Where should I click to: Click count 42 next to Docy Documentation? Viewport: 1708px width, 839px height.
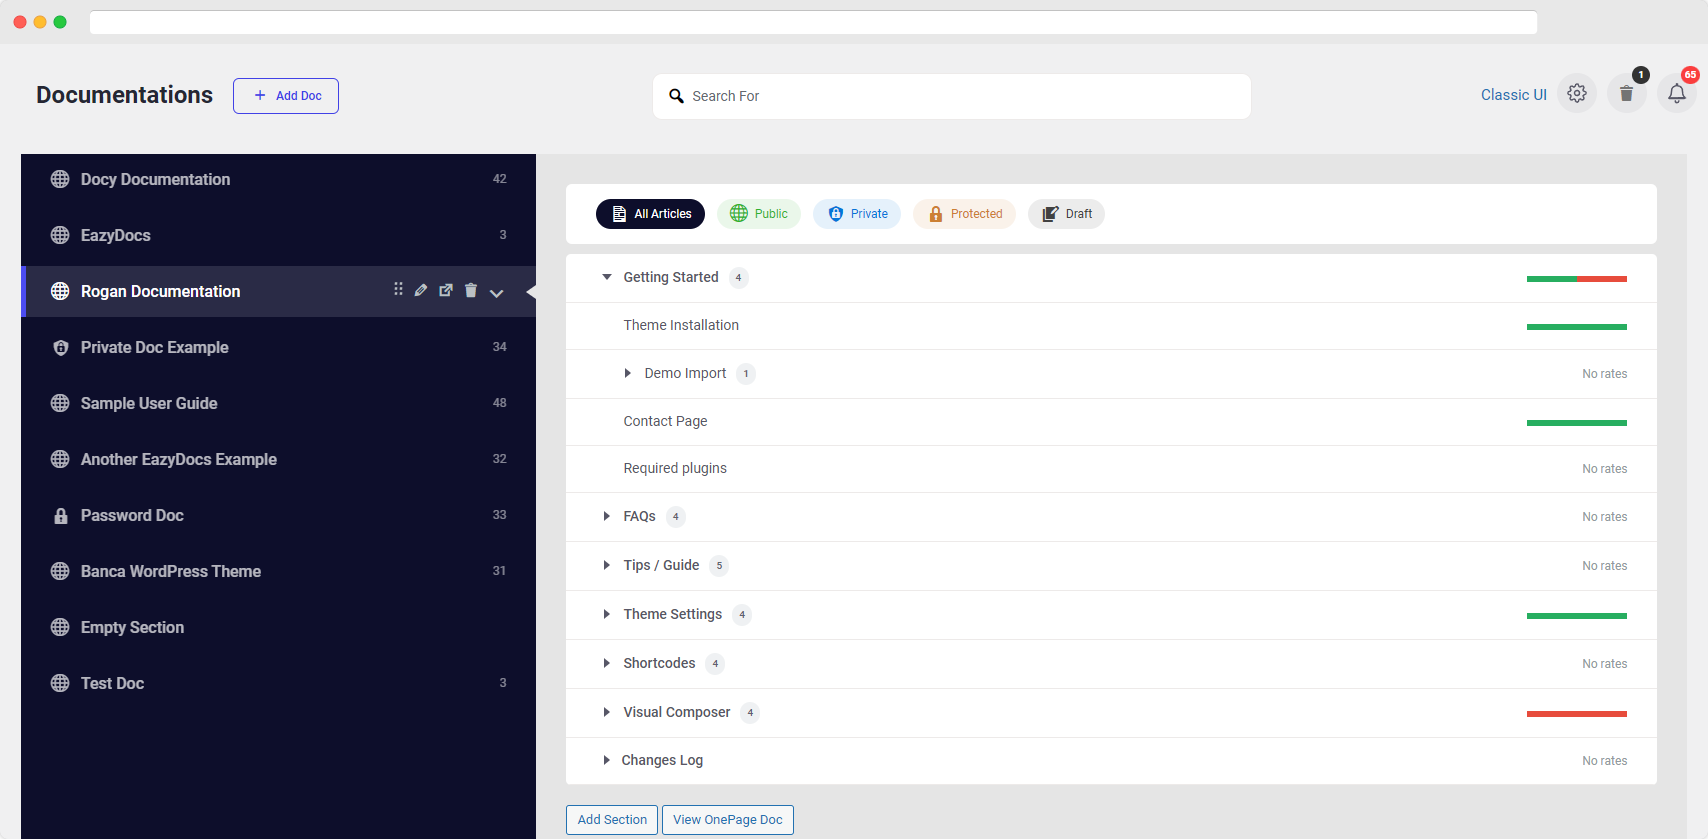500,179
